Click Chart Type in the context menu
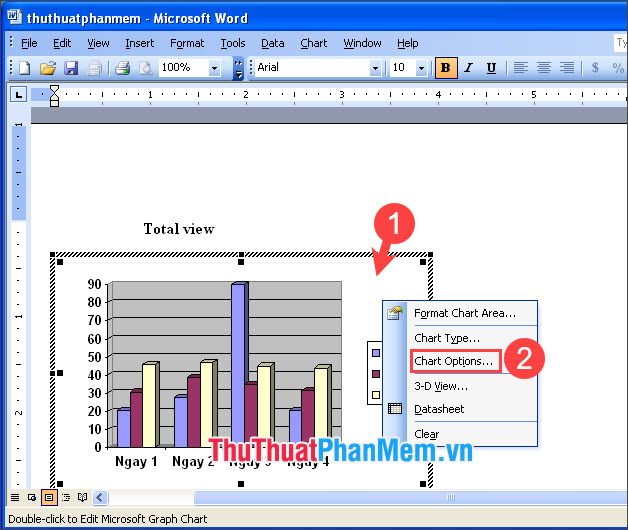This screenshot has height=530, width=628. [447, 338]
